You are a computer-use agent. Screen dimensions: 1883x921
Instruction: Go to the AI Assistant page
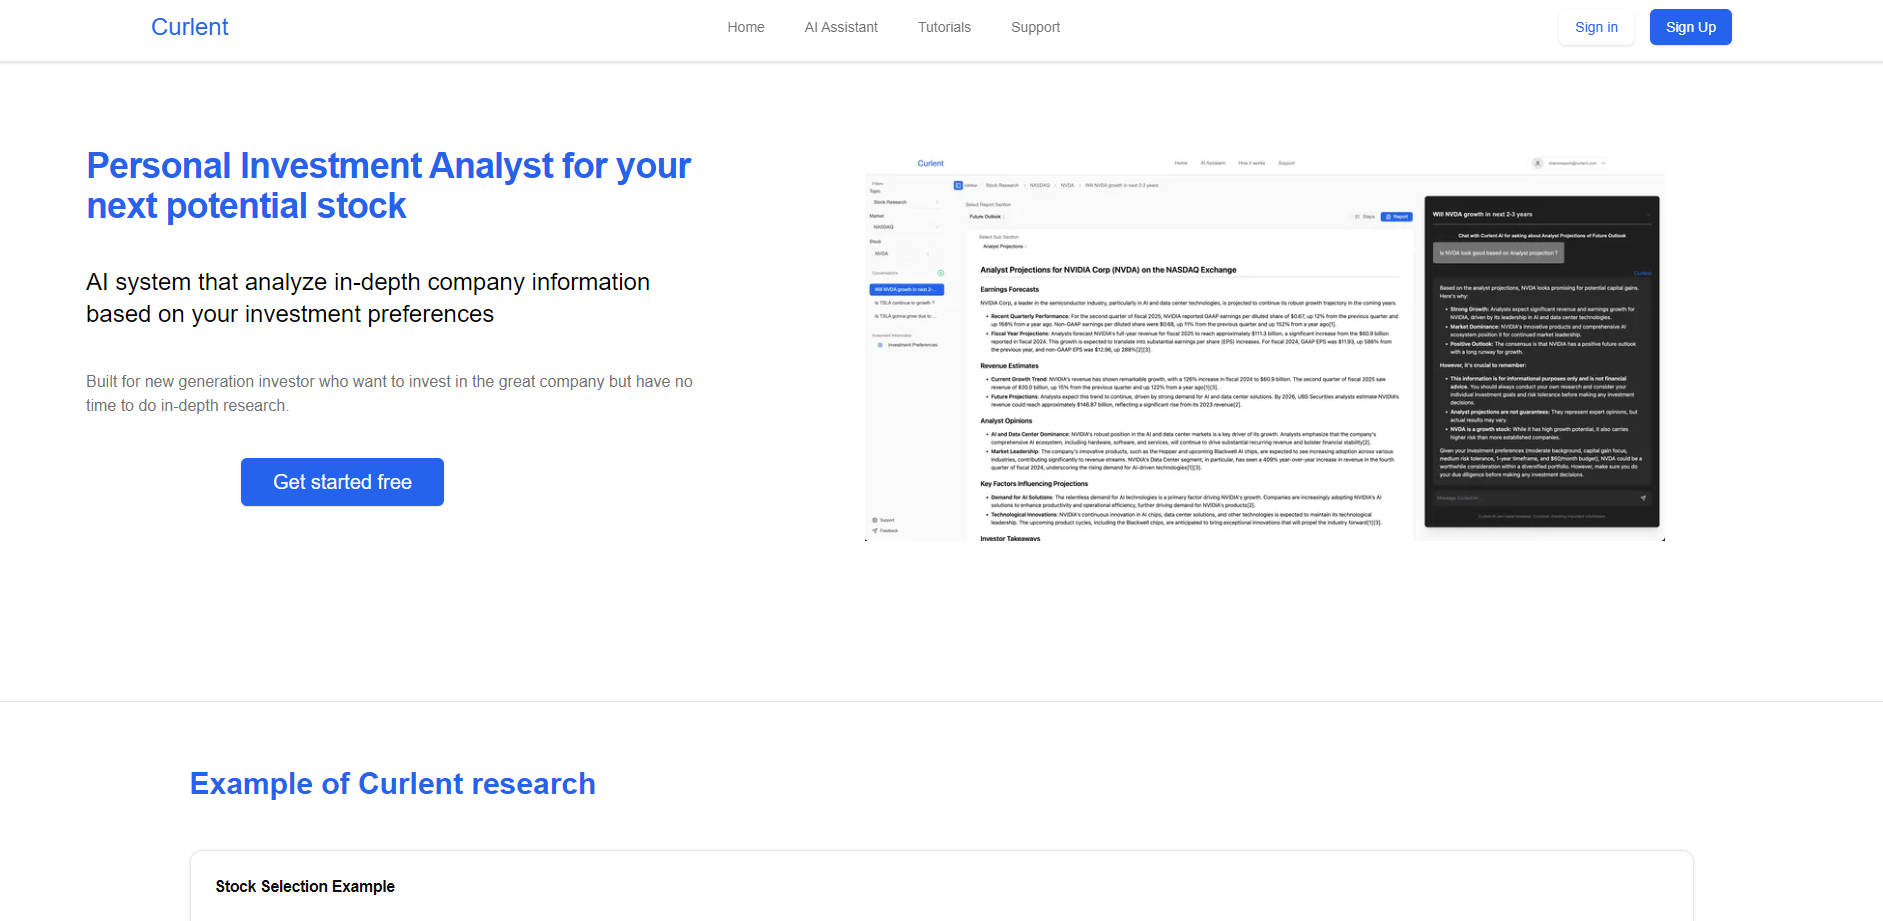pyautogui.click(x=840, y=27)
